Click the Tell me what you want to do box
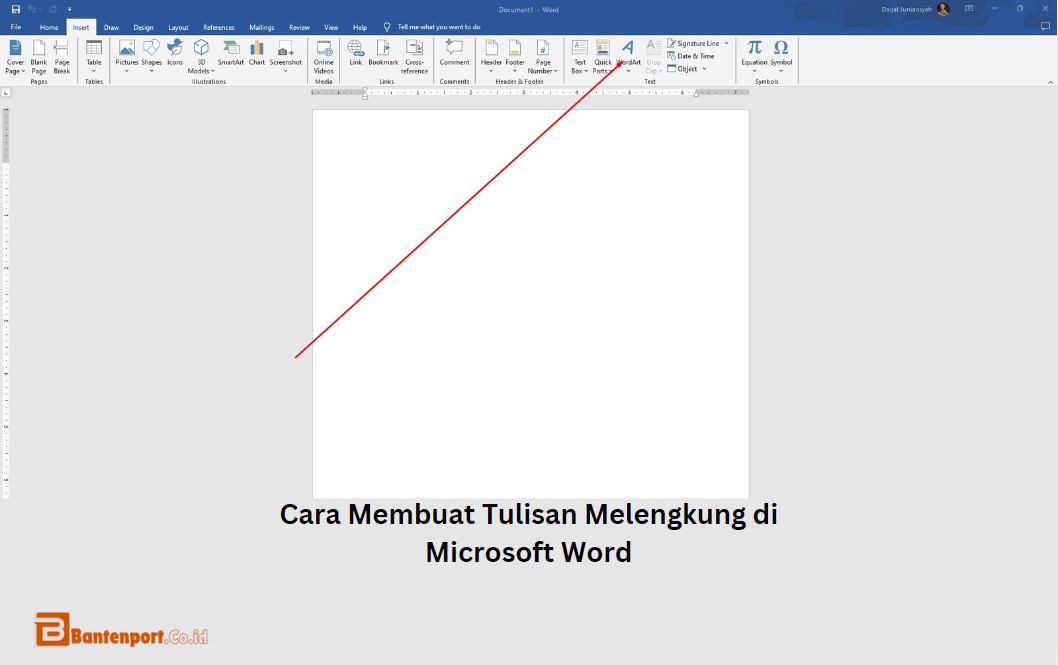1058x665 pixels. pos(430,27)
